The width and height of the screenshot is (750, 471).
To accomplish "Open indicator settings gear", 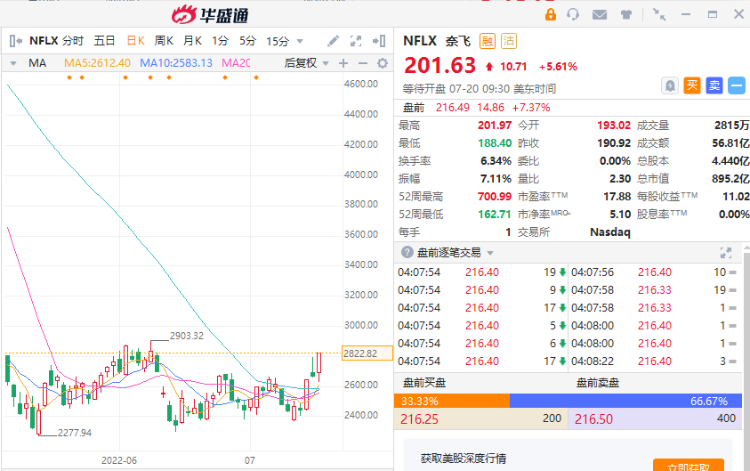I will (x=382, y=63).
